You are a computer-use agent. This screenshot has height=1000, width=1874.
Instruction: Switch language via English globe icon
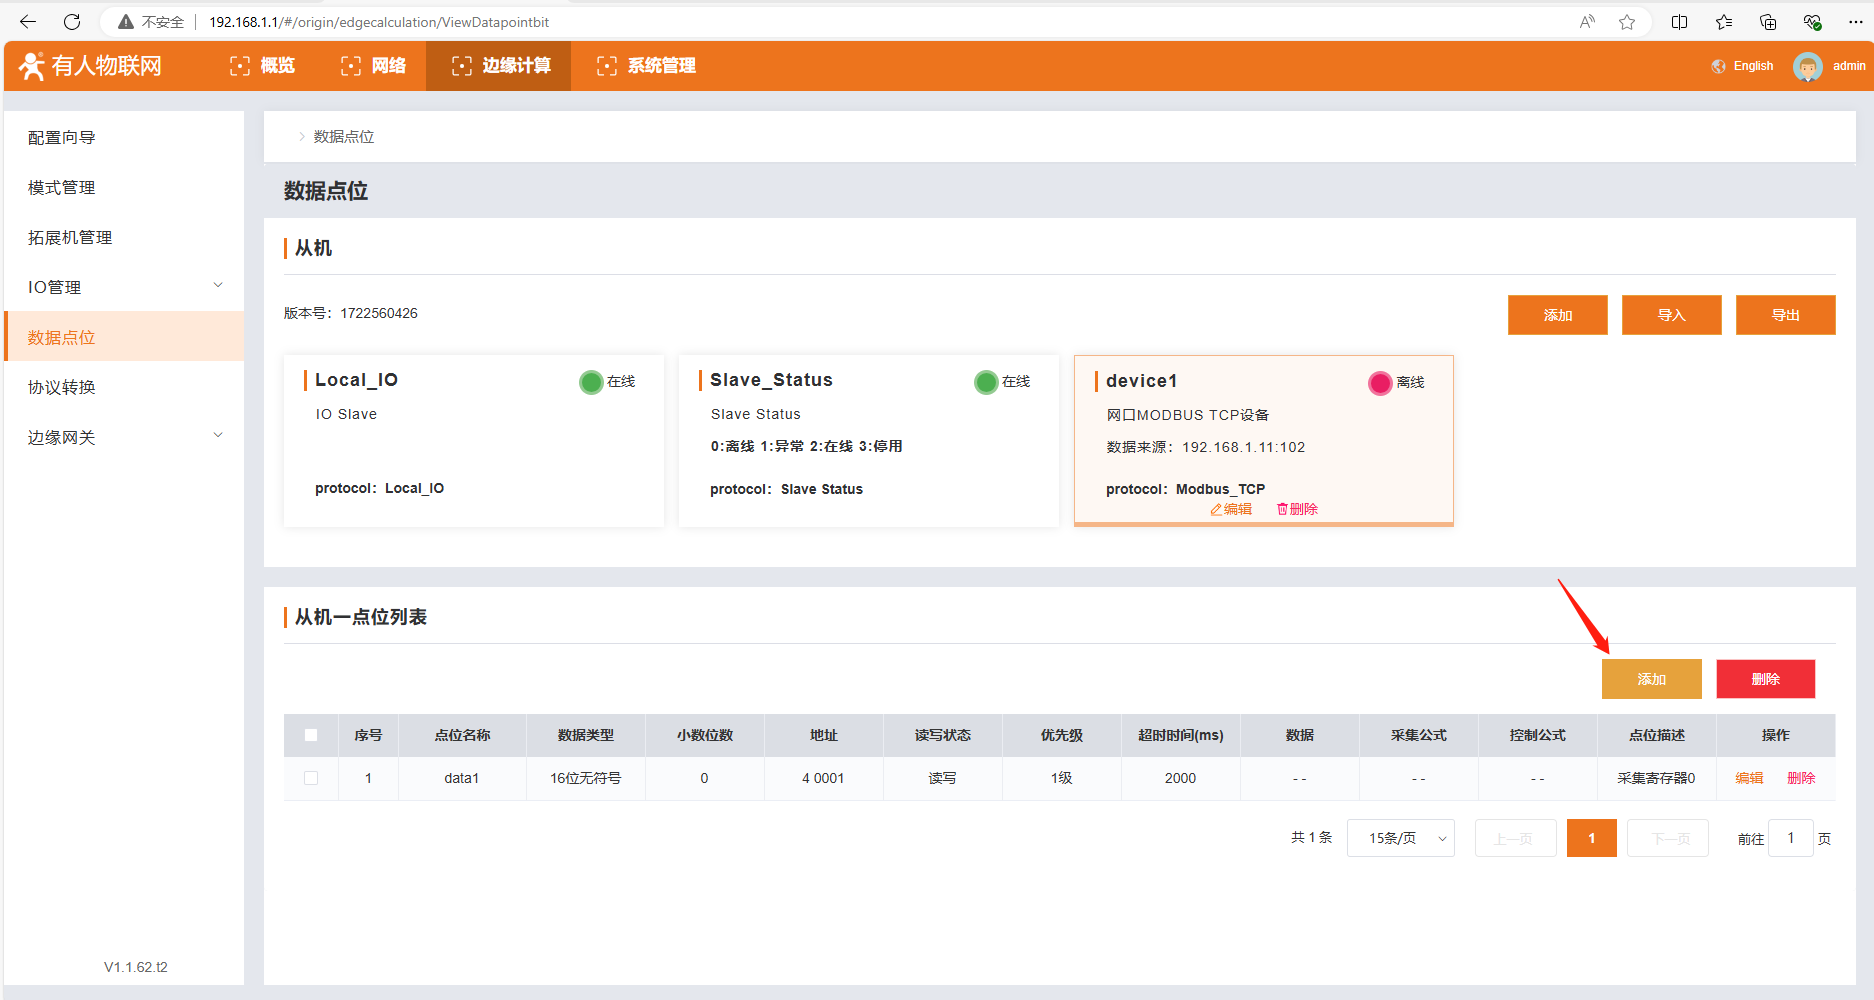tap(1719, 66)
